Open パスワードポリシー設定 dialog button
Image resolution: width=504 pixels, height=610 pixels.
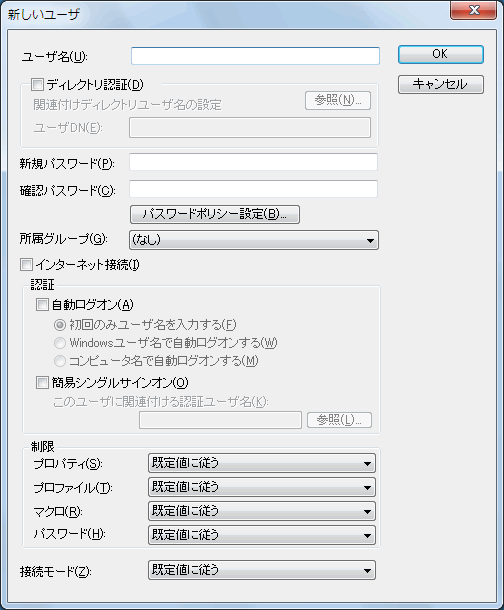(215, 214)
